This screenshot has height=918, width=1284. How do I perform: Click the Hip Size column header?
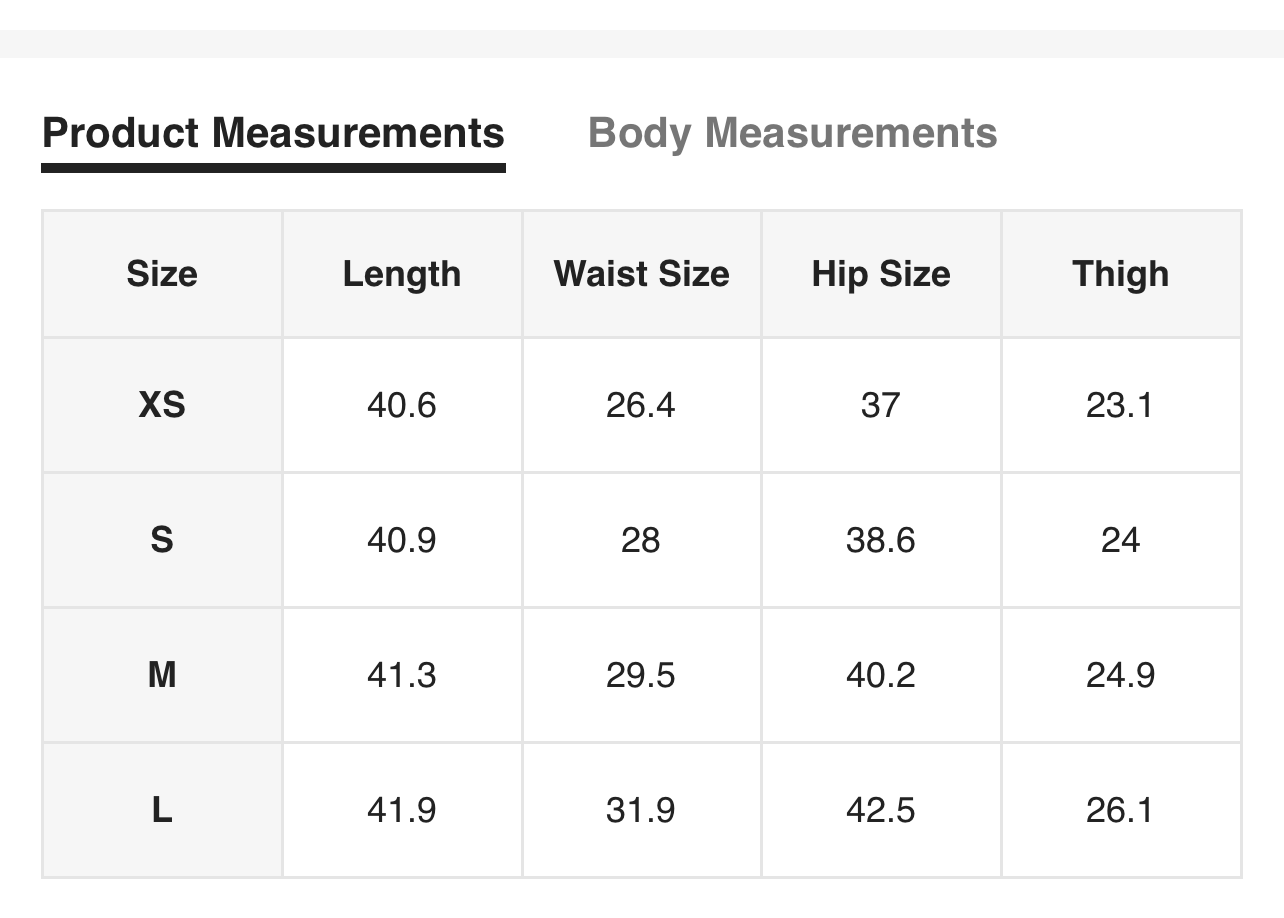[881, 274]
